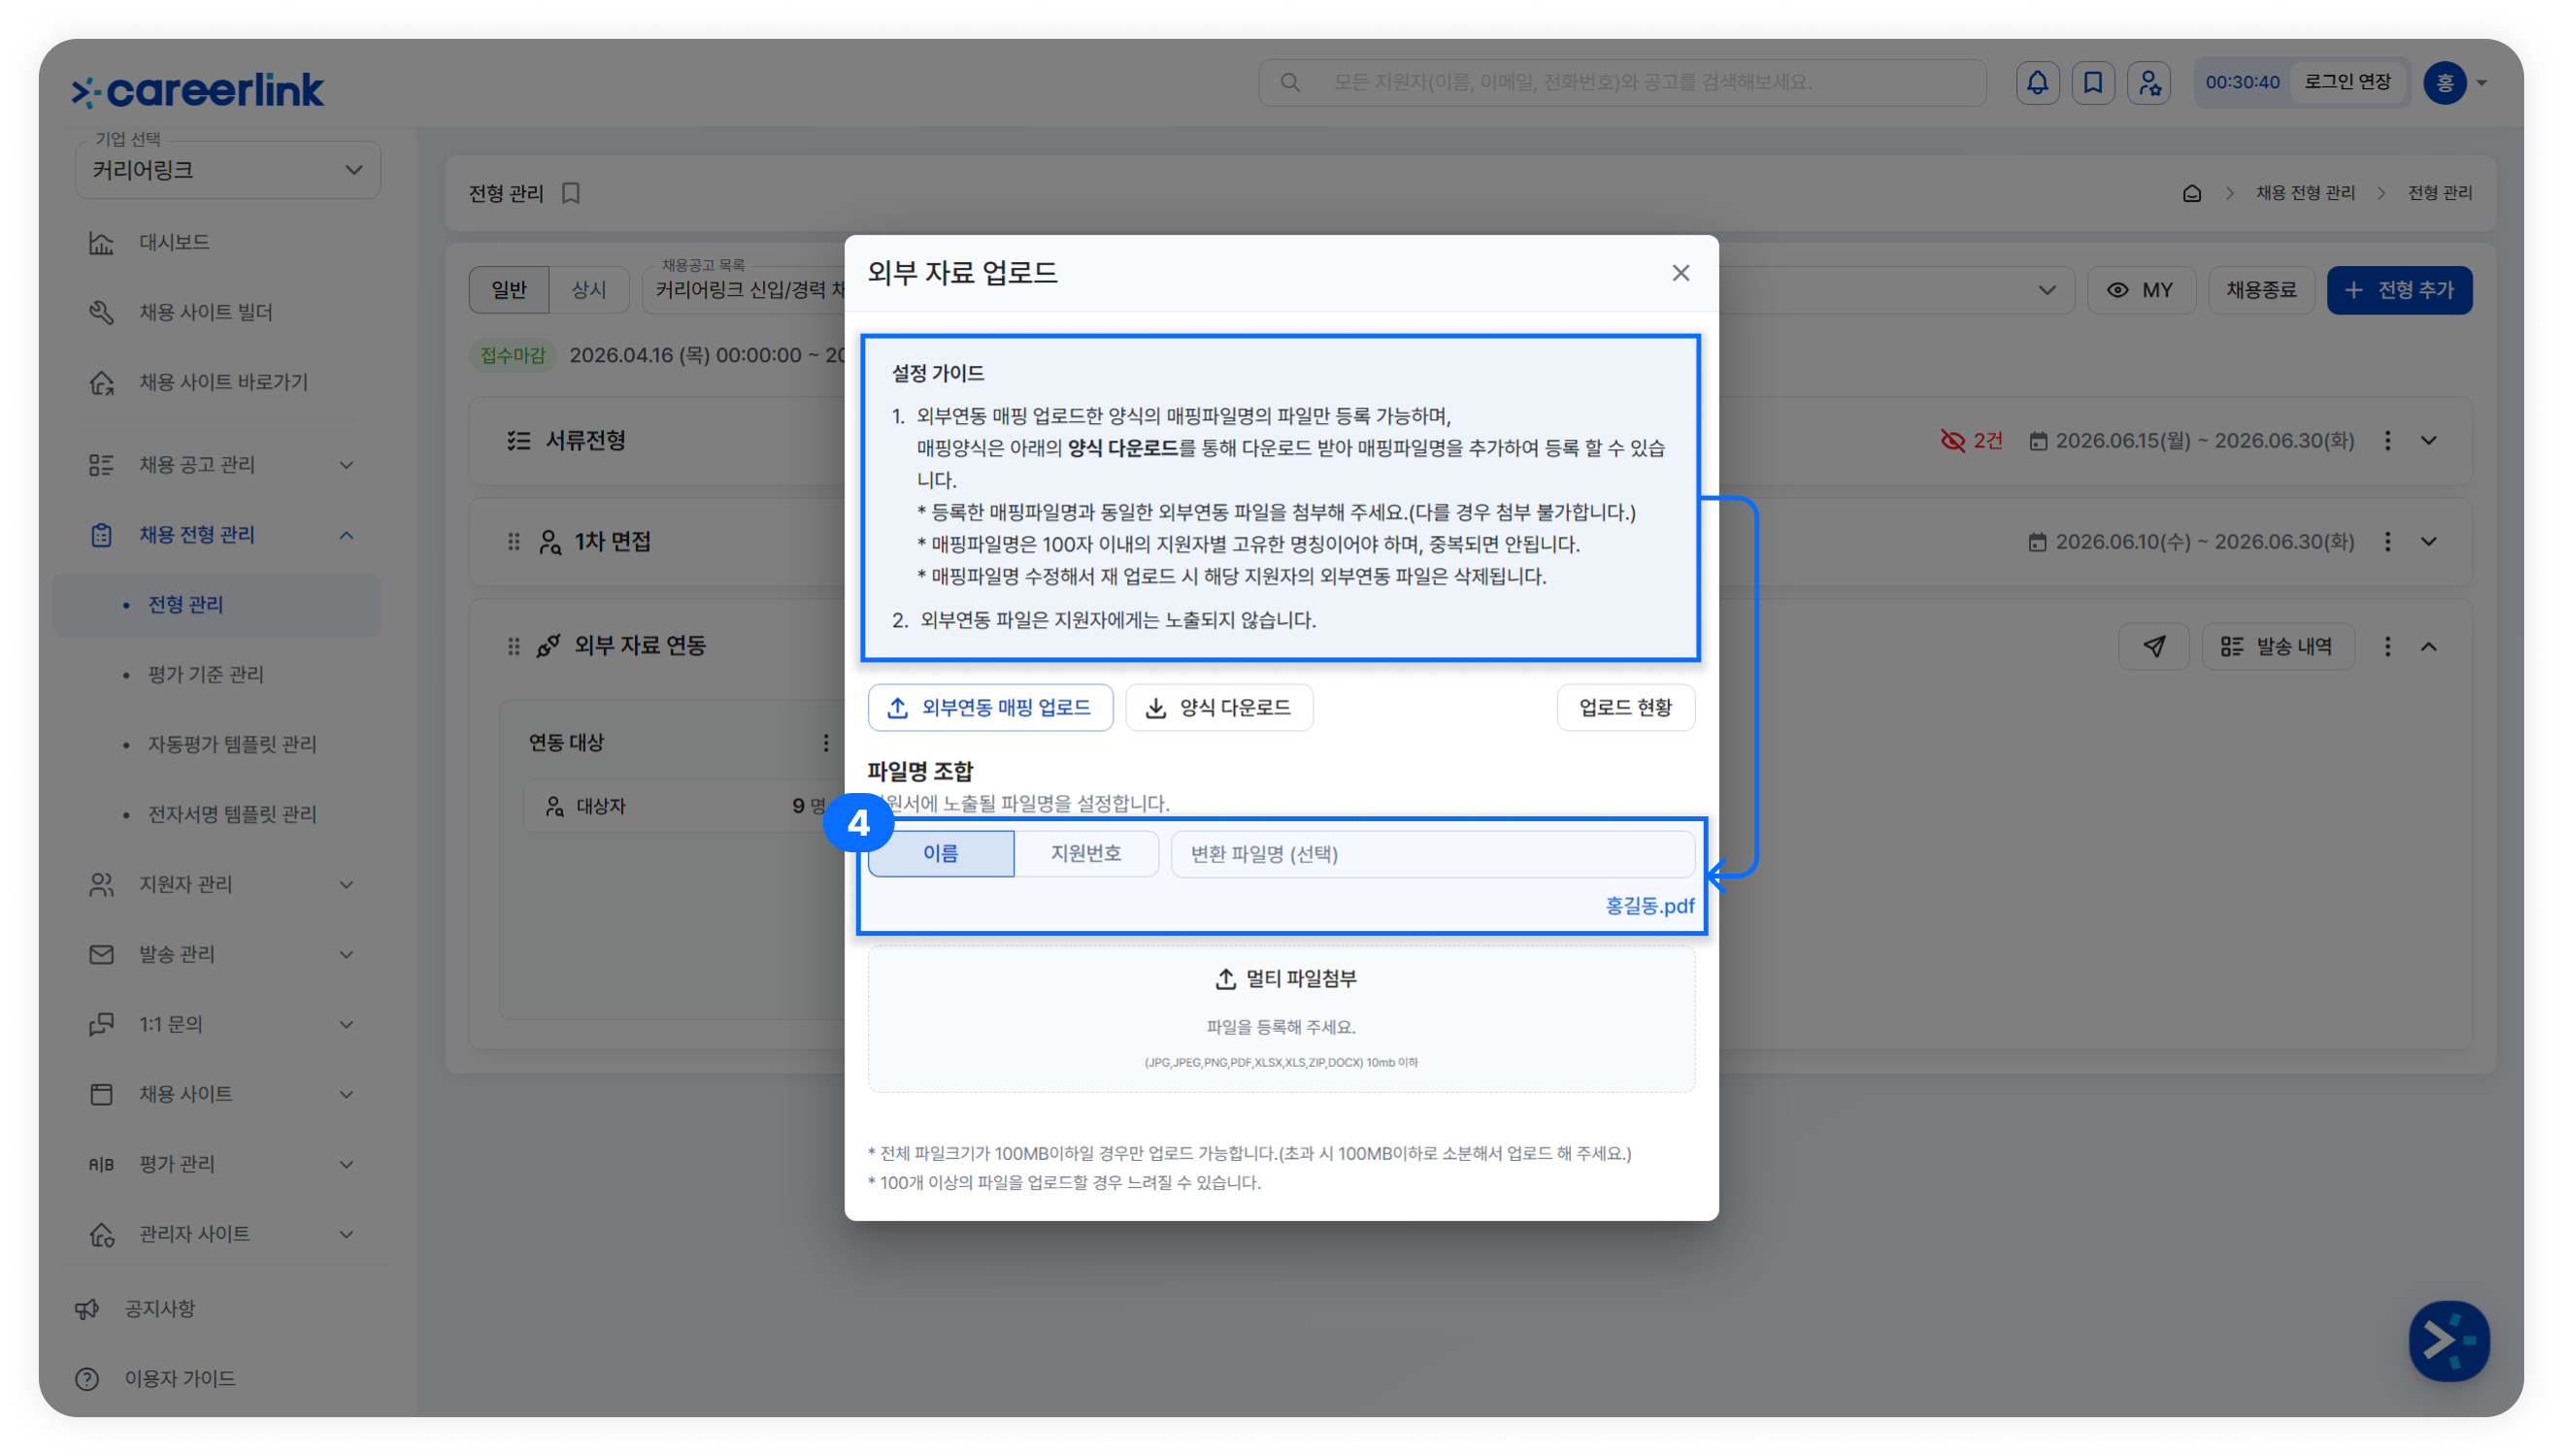
Task: Click the 전형 추가 button
Action: 2399,291
